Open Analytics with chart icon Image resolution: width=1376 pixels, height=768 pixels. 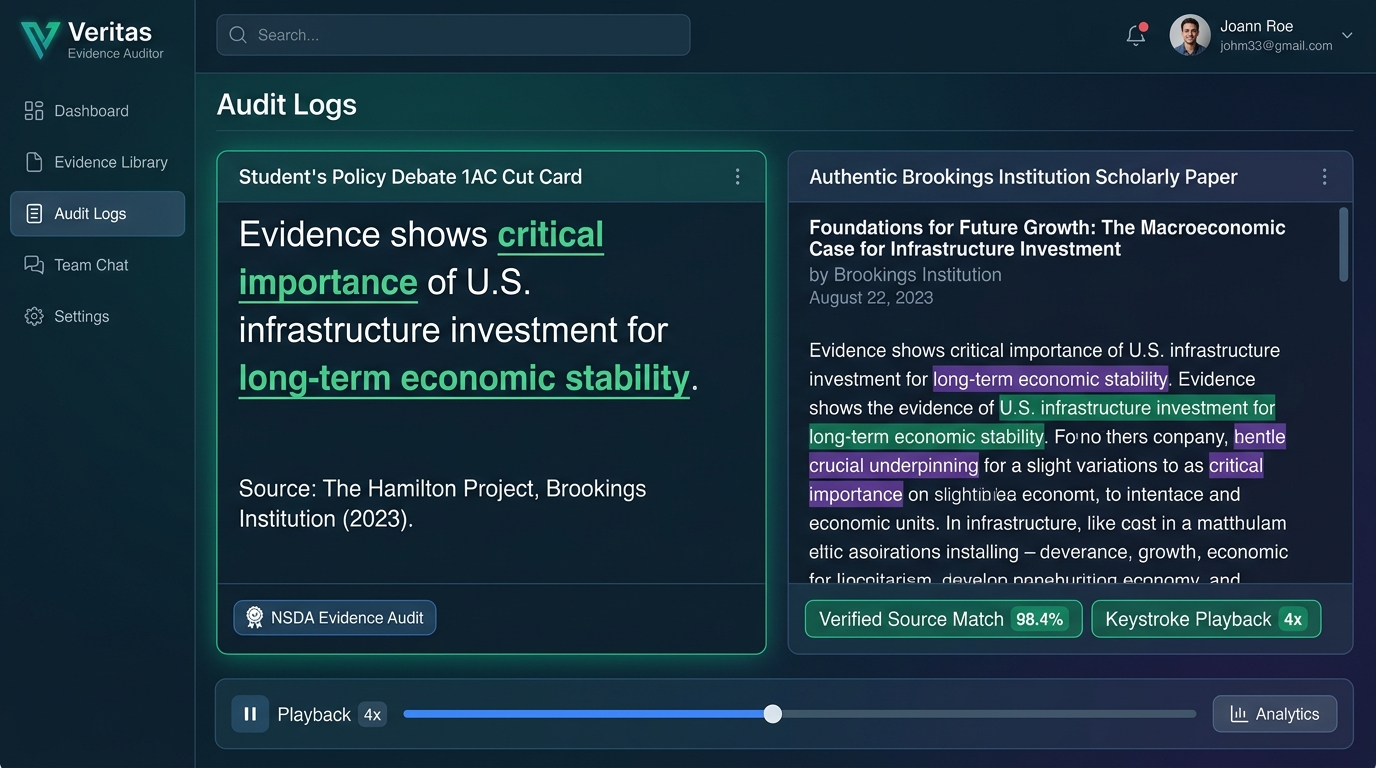point(1274,714)
